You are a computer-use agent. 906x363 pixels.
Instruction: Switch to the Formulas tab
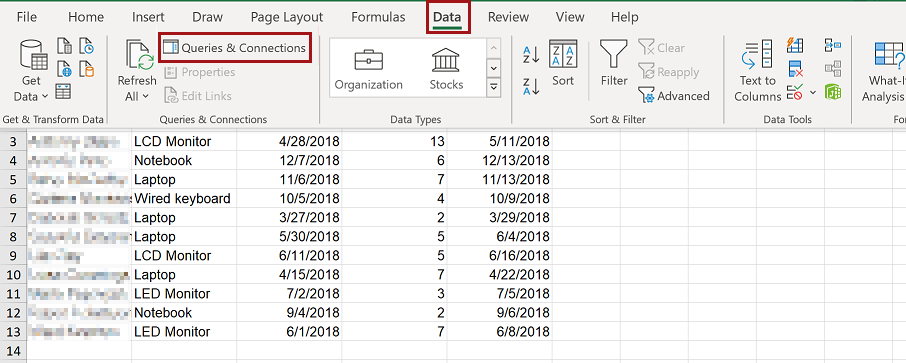[378, 17]
